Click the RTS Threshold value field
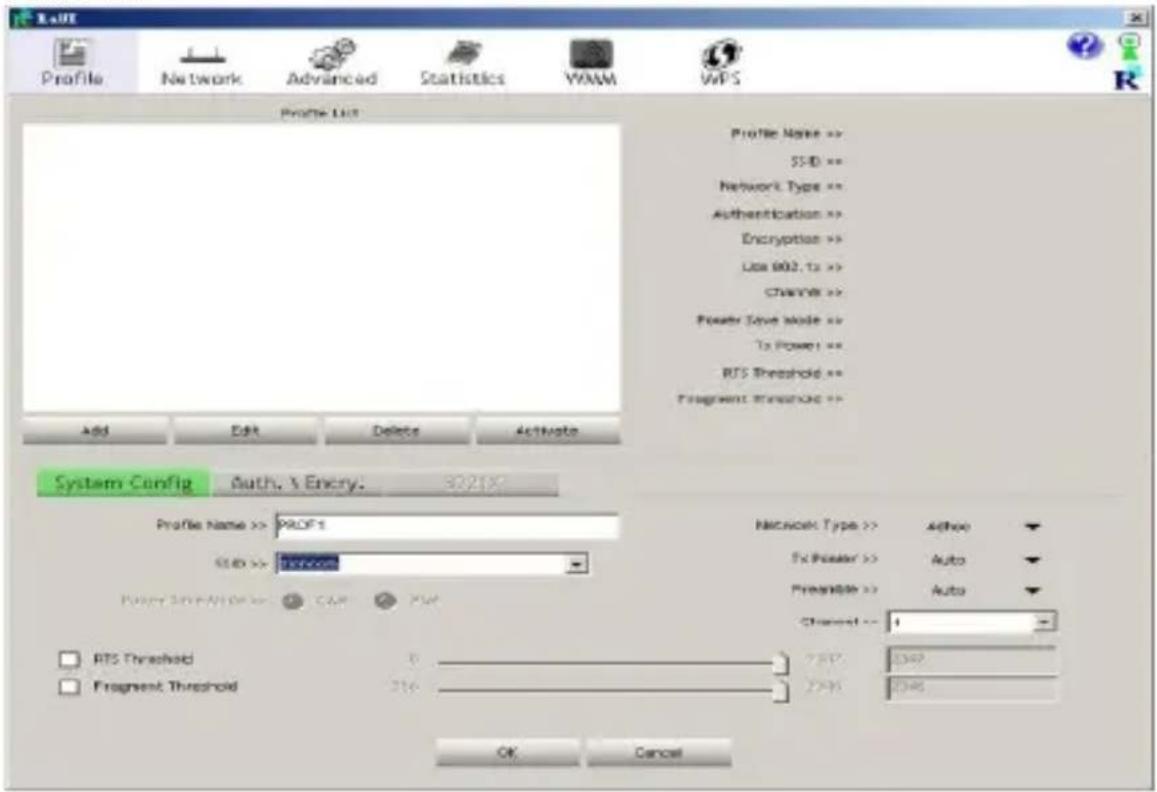The image size is (1157, 792). tap(972, 659)
